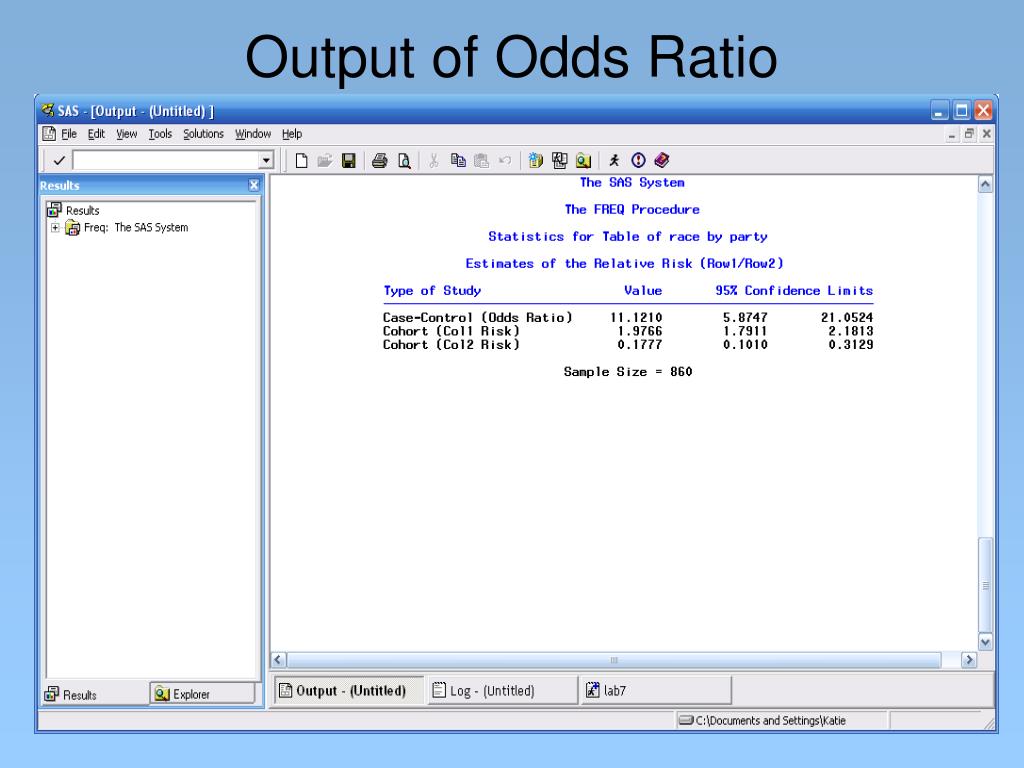Image resolution: width=1024 pixels, height=768 pixels.
Task: Switch to the Explorer tab
Action: pyautogui.click(x=202, y=694)
